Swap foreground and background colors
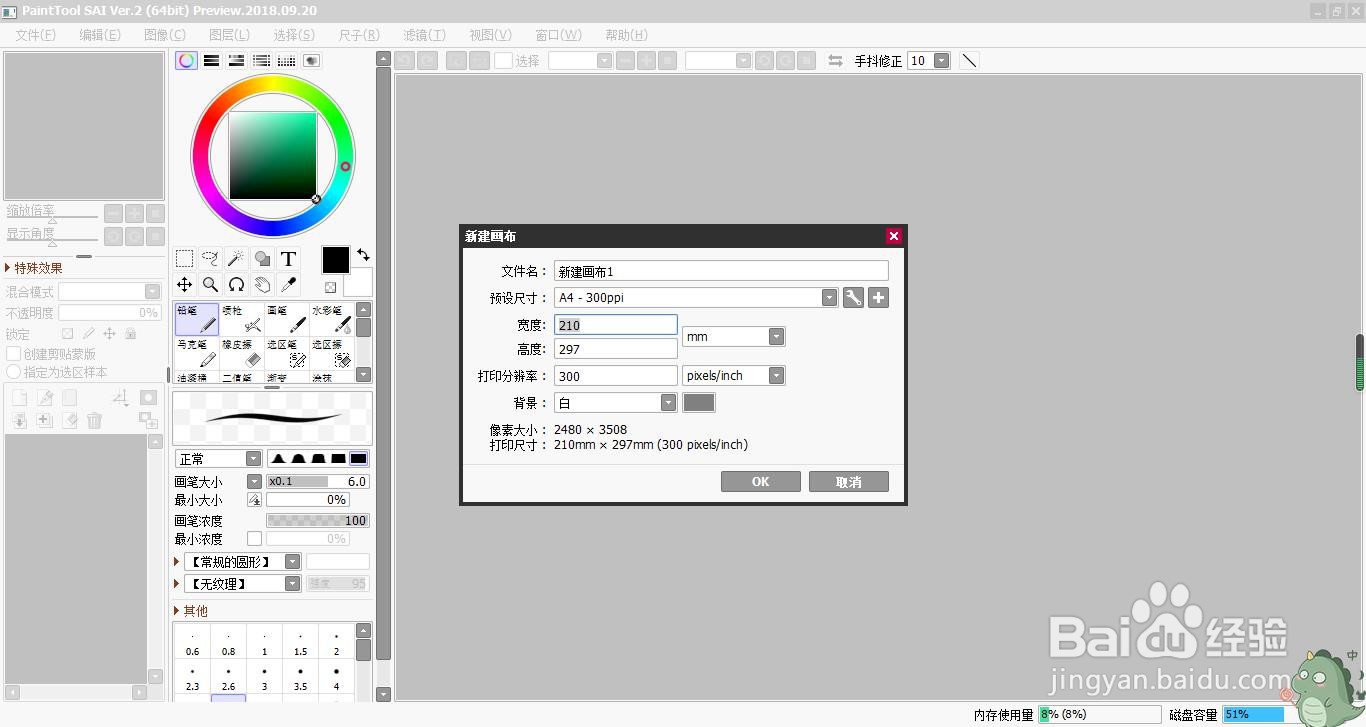 pyautogui.click(x=363, y=255)
